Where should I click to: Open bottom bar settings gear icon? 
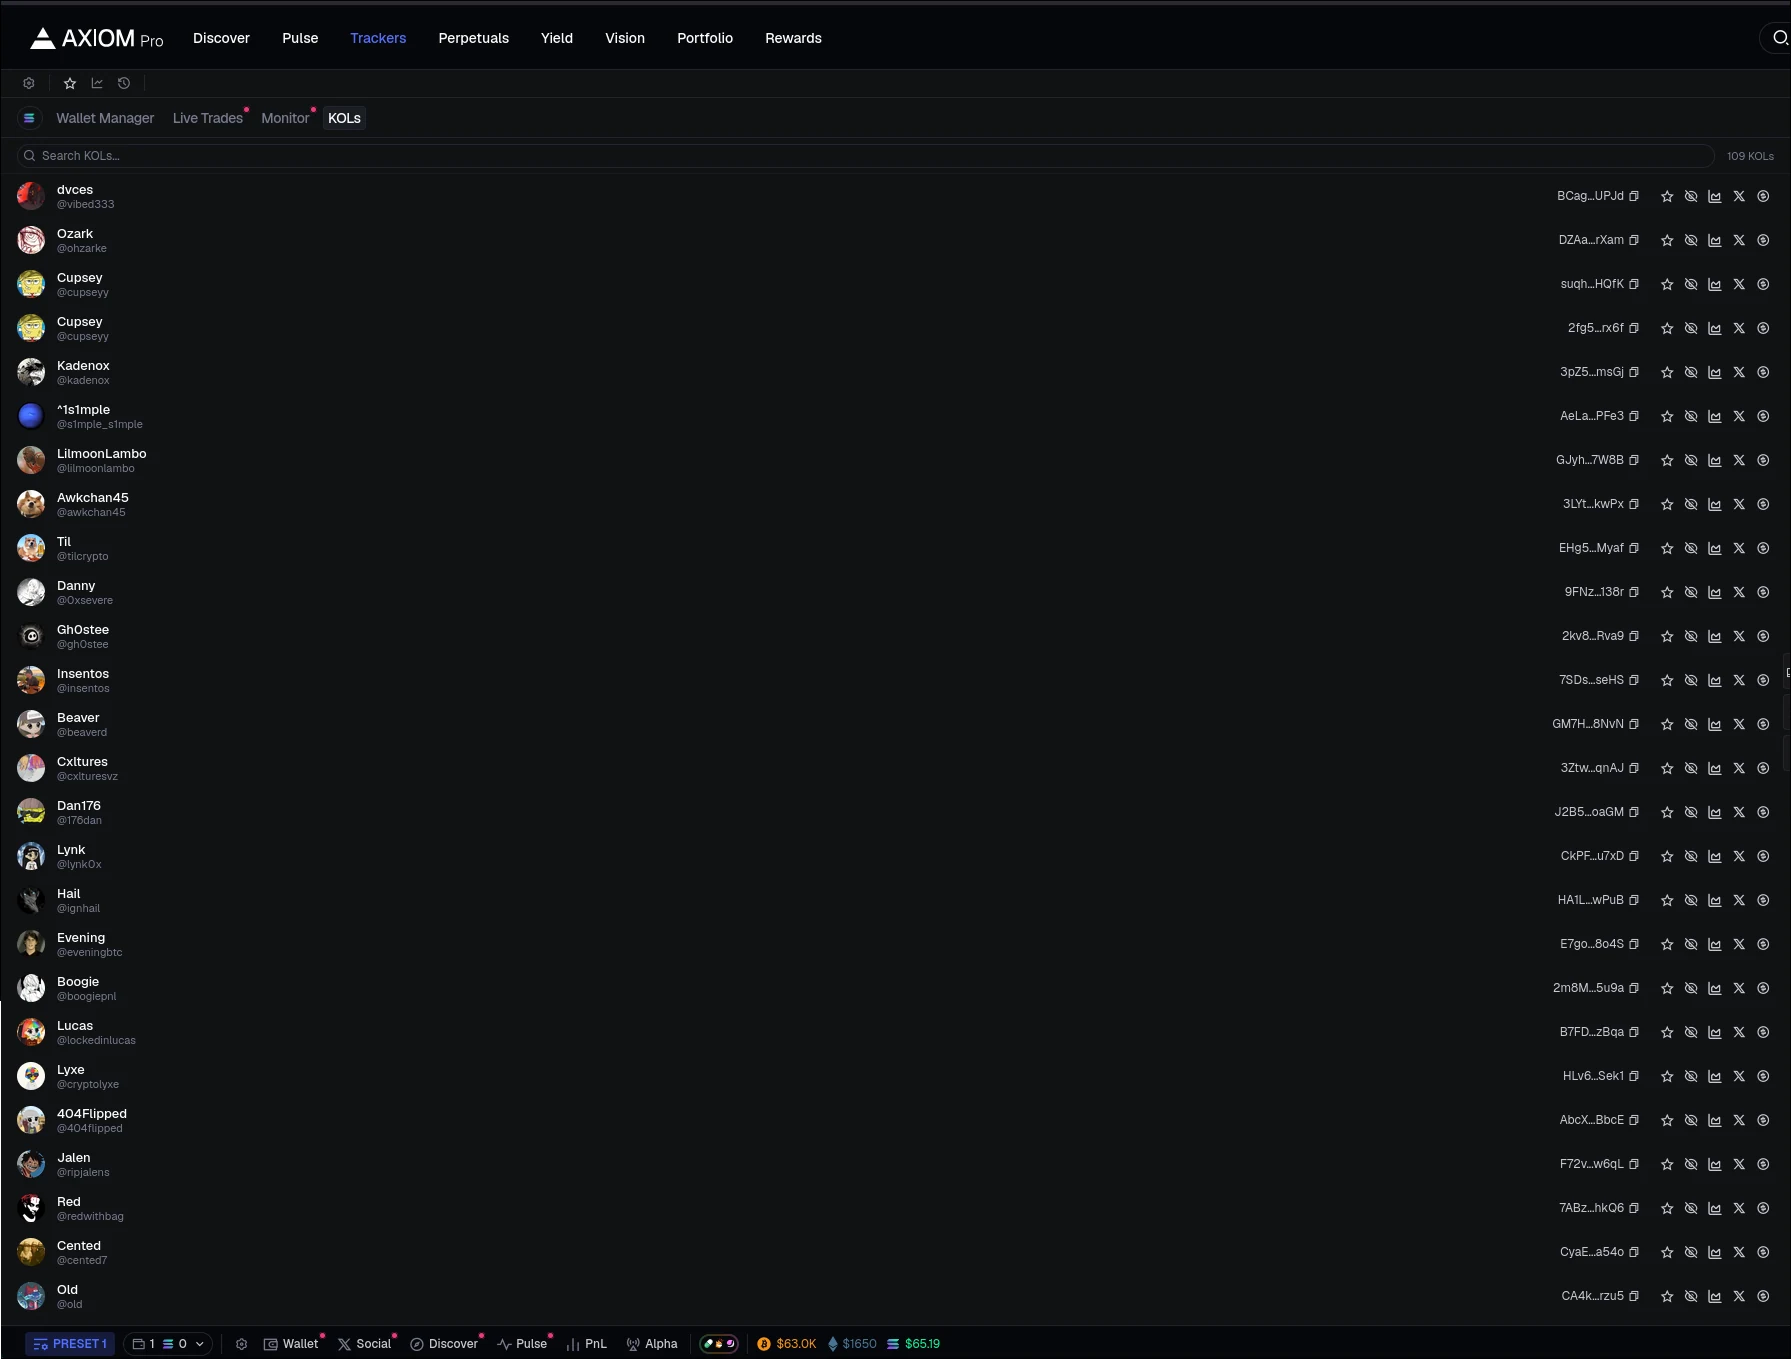tap(241, 1344)
